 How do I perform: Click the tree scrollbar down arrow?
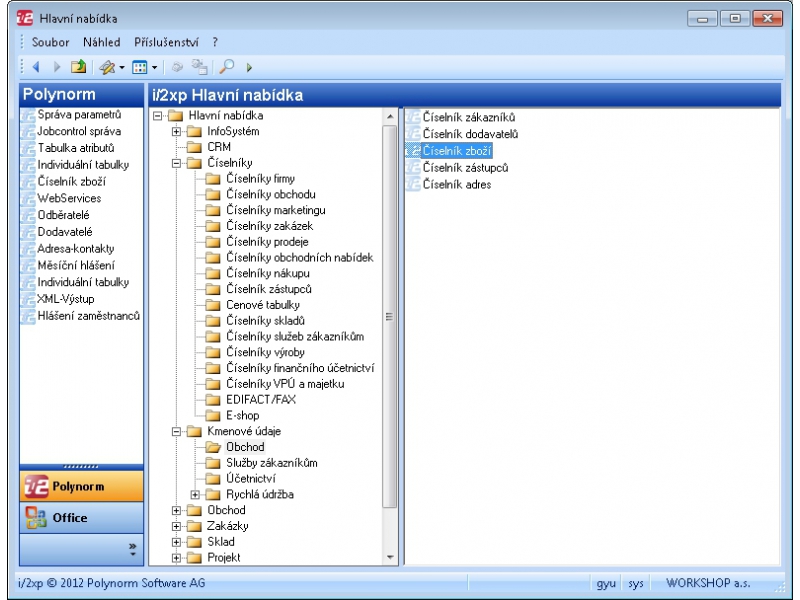[x=390, y=557]
